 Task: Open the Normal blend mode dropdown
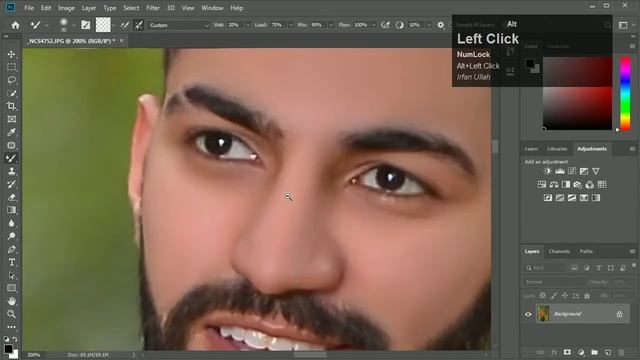point(554,282)
